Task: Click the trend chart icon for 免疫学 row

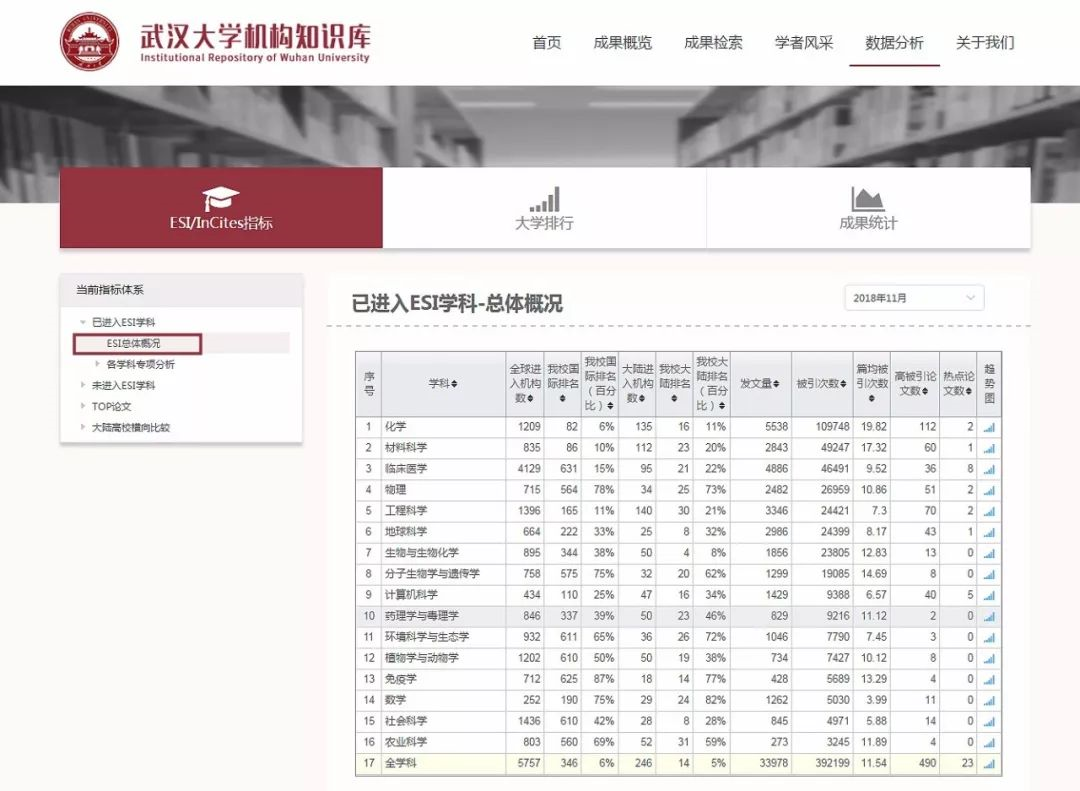Action: (x=989, y=678)
